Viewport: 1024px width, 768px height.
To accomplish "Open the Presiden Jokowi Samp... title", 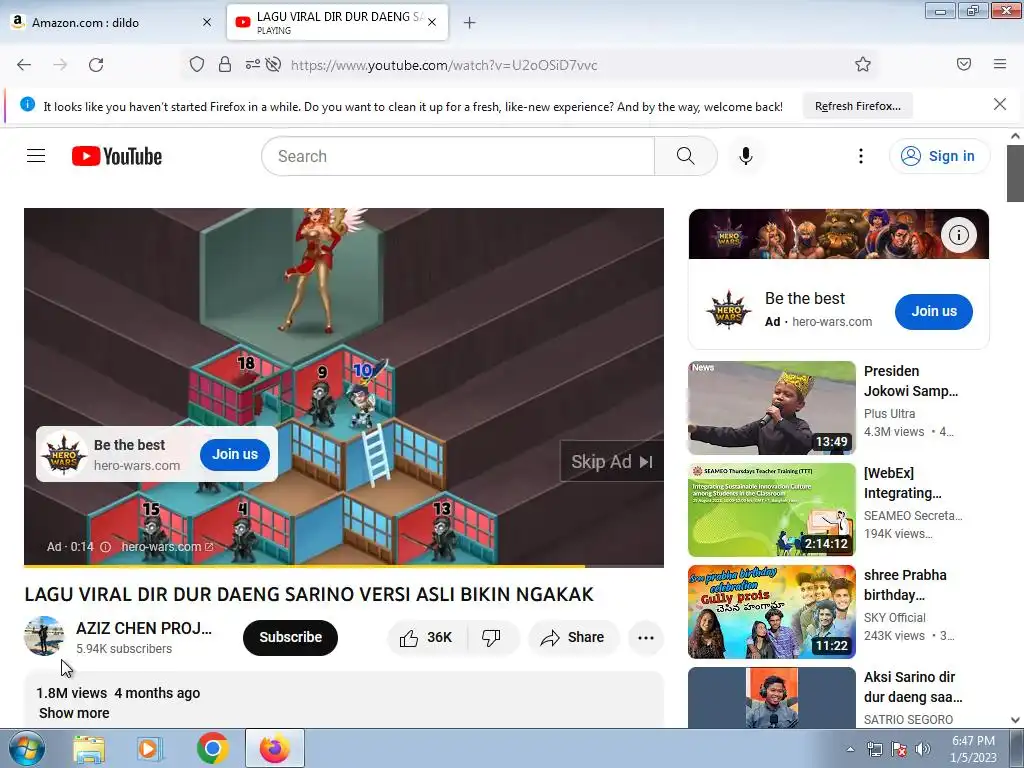I will tap(911, 381).
